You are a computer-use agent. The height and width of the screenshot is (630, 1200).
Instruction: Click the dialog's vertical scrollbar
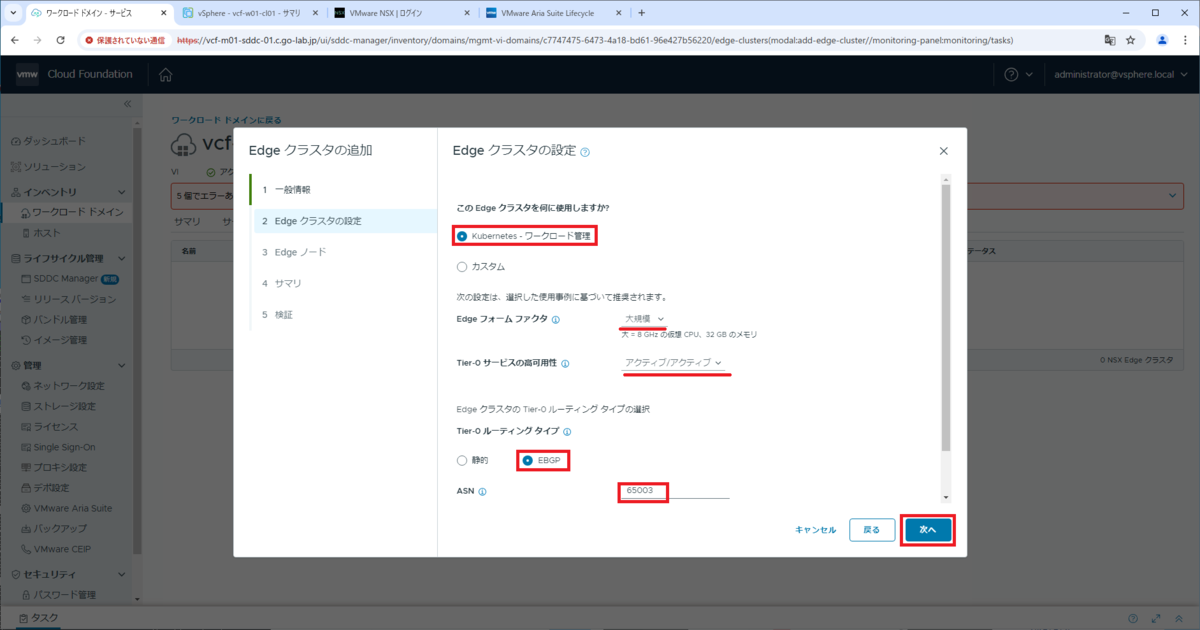pyautogui.click(x=946, y=317)
